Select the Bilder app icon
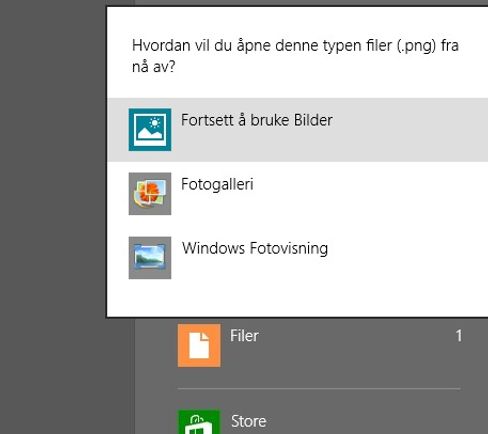488x434 pixels. pos(150,130)
